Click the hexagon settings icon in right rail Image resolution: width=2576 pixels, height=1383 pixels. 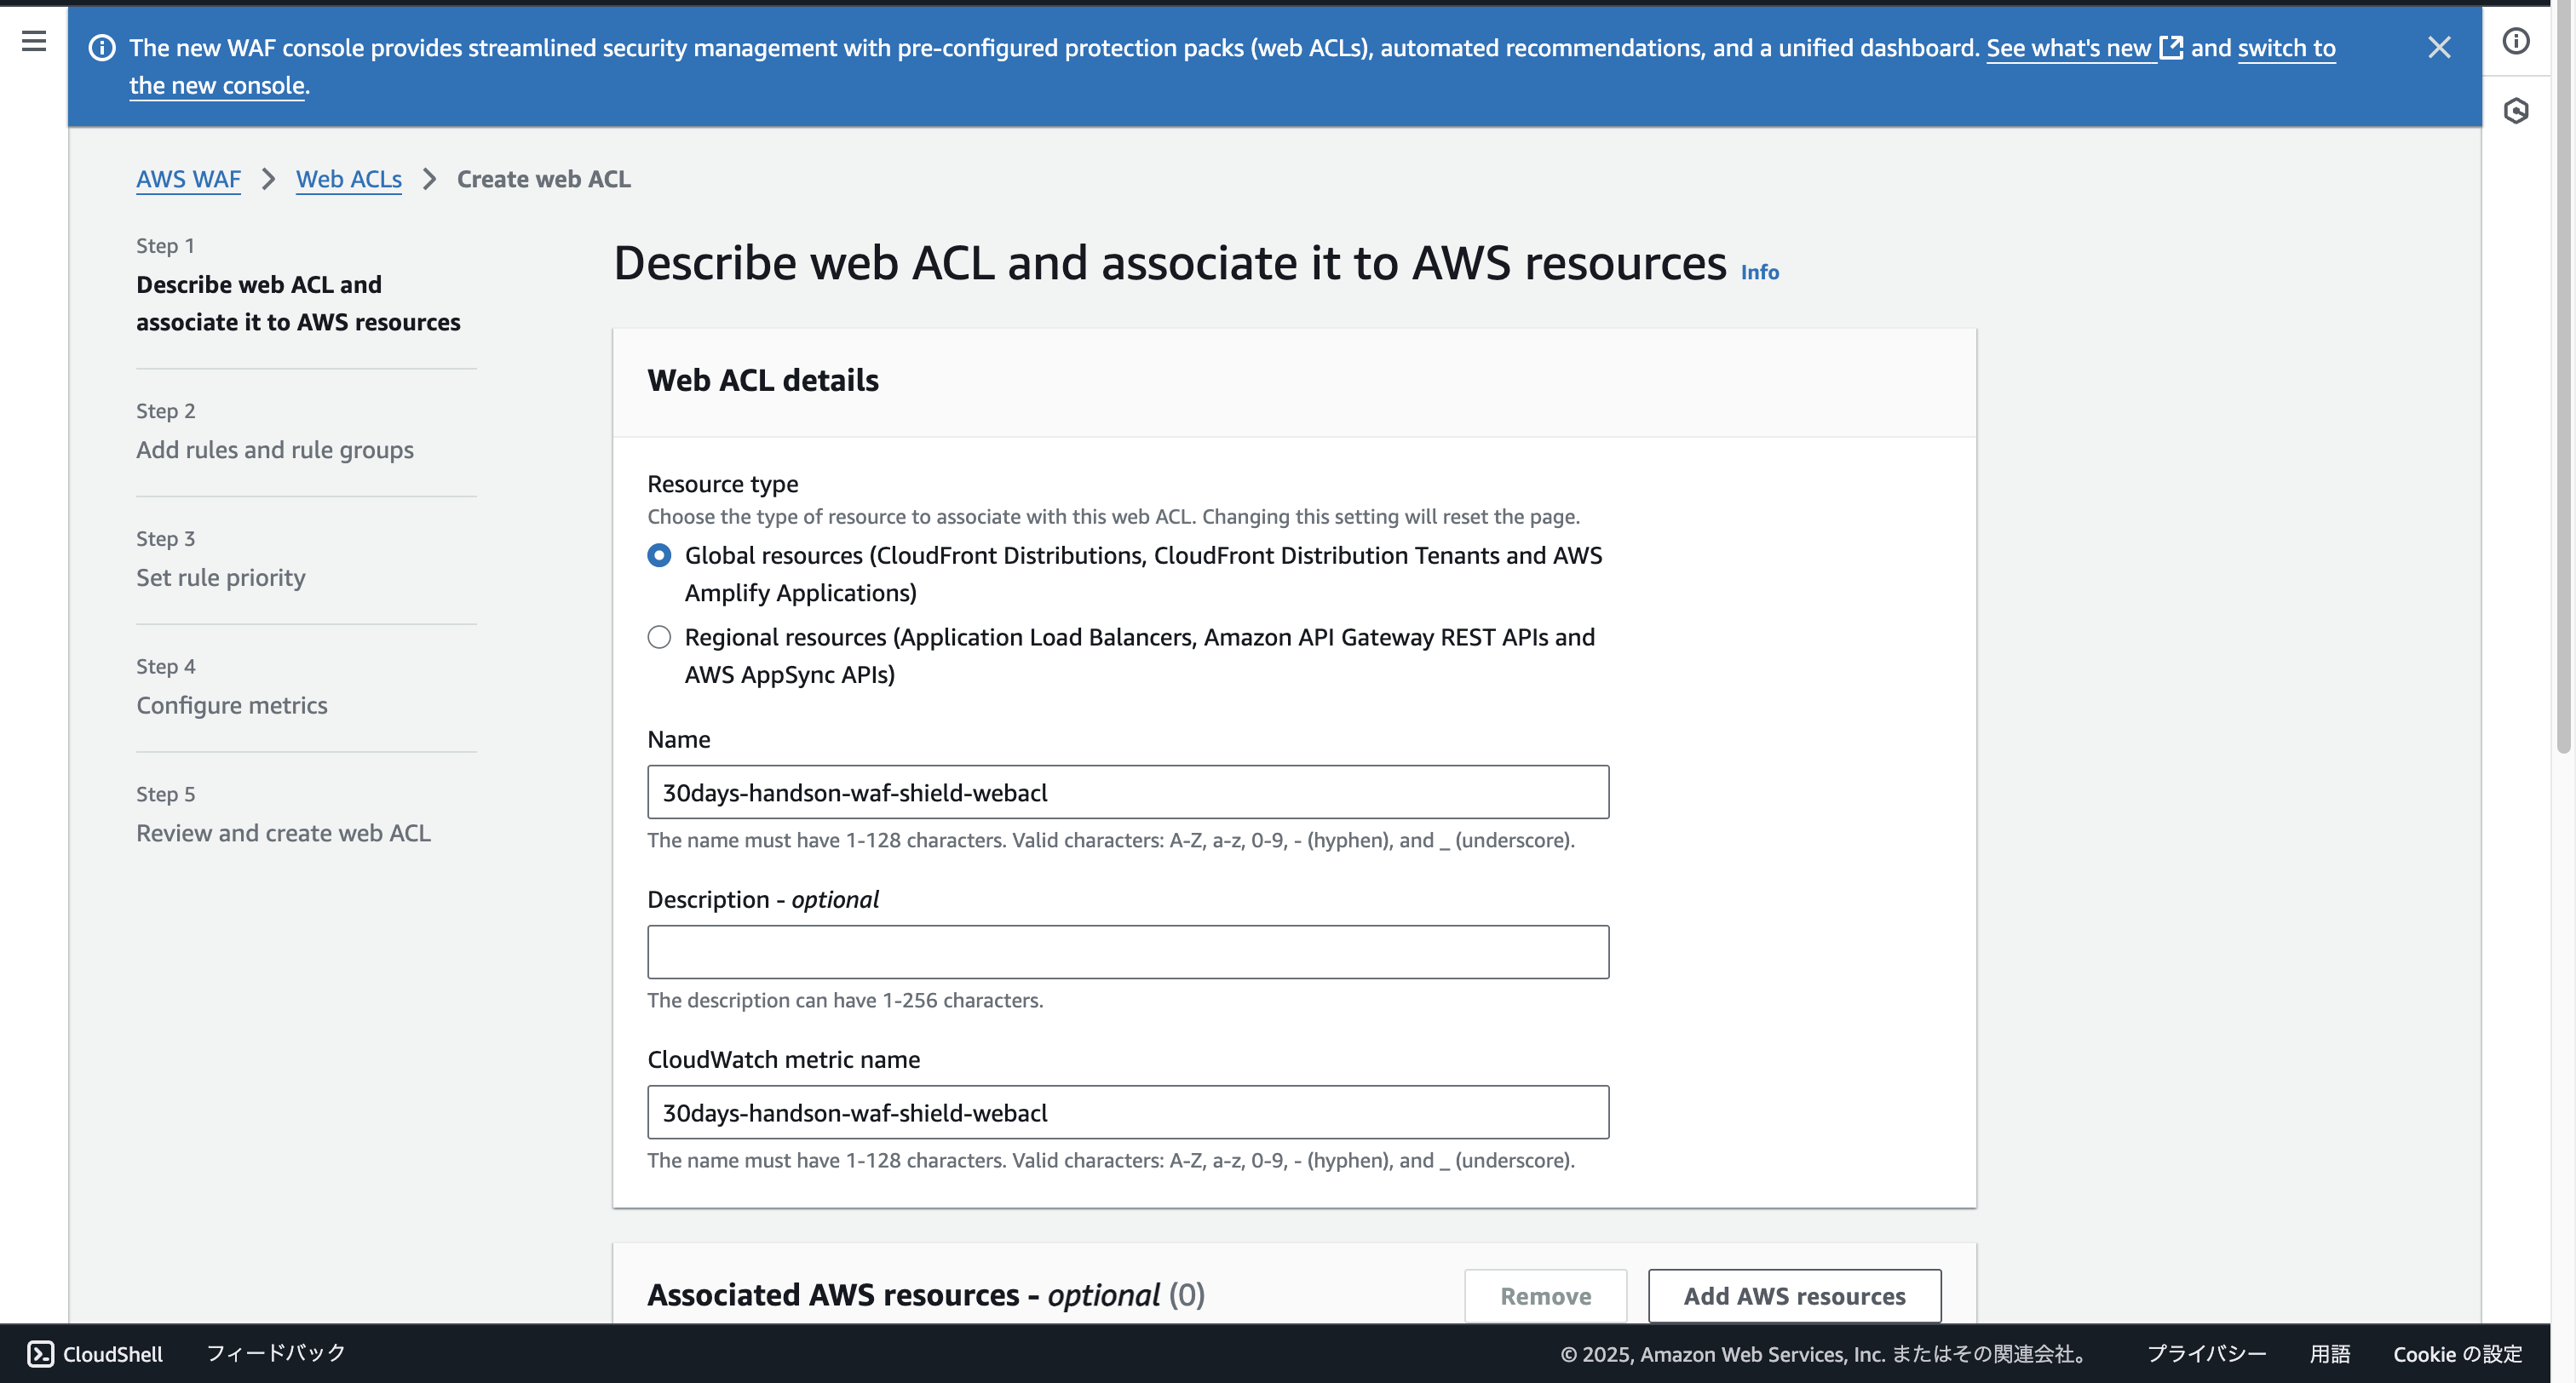(2516, 111)
